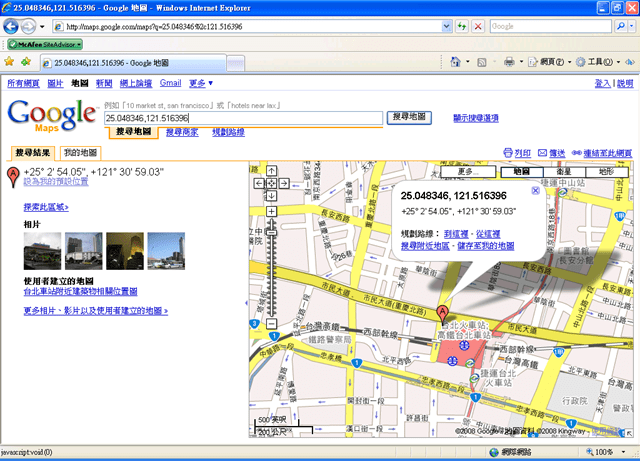640x461 pixels.
Task: Open the third dark photo thumbnail
Action: [125, 251]
